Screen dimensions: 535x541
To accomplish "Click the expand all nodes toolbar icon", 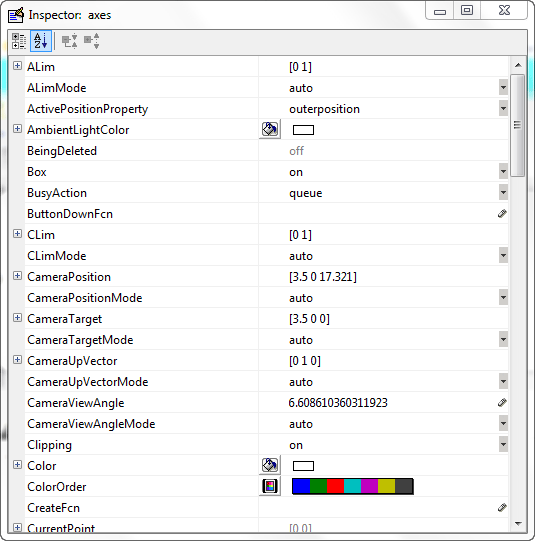I will coord(69,41).
